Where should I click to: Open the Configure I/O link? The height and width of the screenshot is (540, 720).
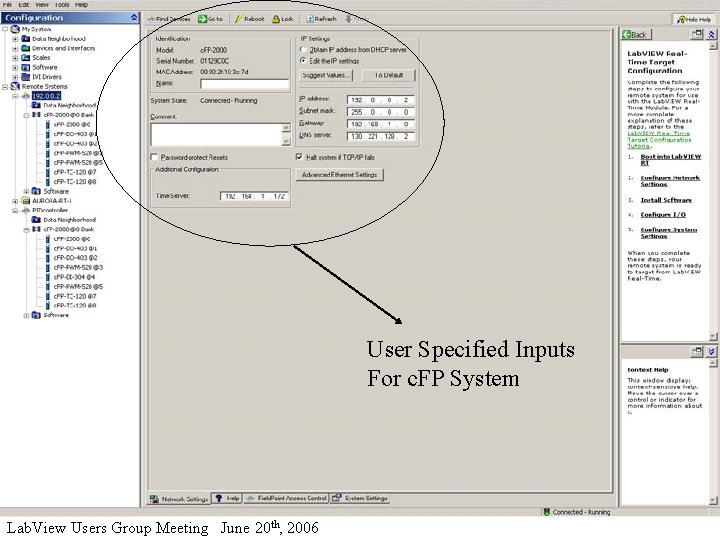(663, 215)
